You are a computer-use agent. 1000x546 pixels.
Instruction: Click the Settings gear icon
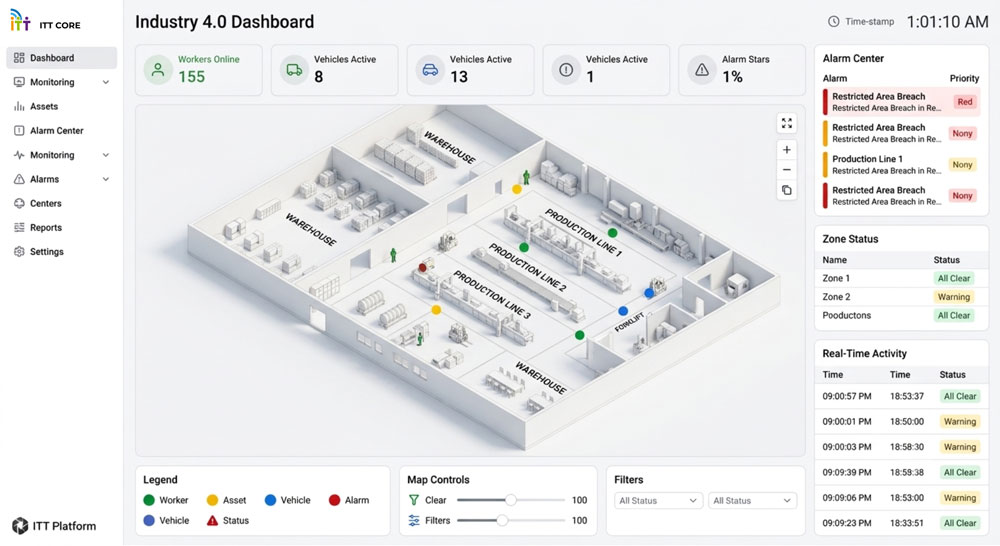click(x=19, y=252)
